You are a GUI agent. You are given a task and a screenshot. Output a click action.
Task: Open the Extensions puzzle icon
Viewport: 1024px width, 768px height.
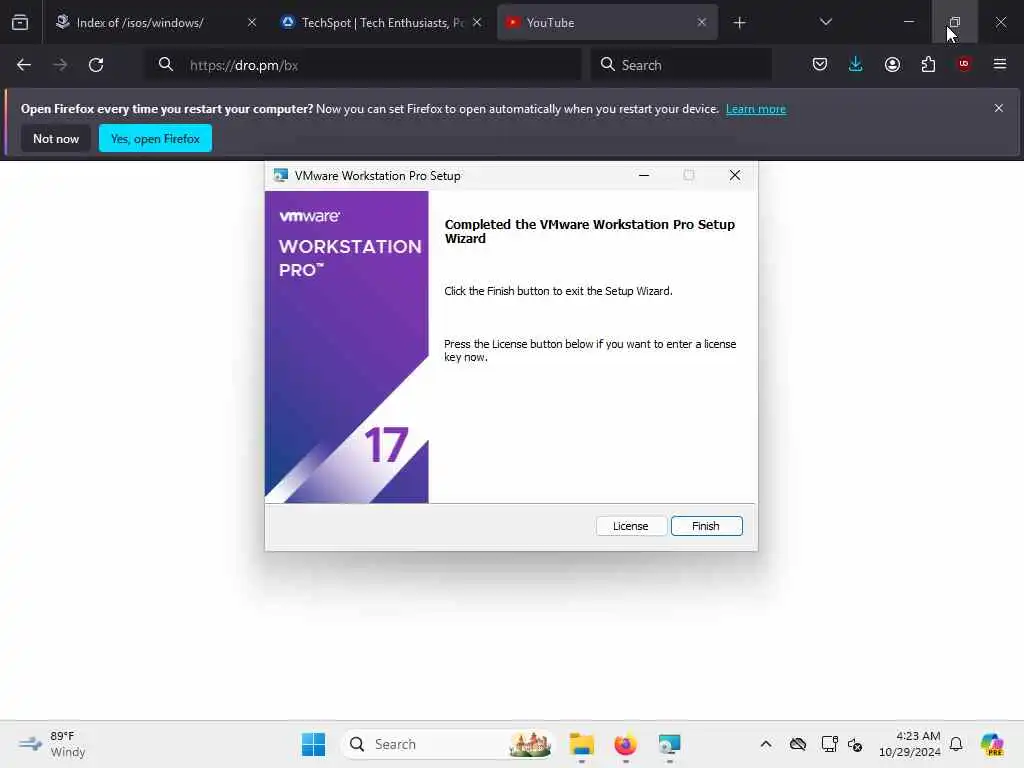928,64
